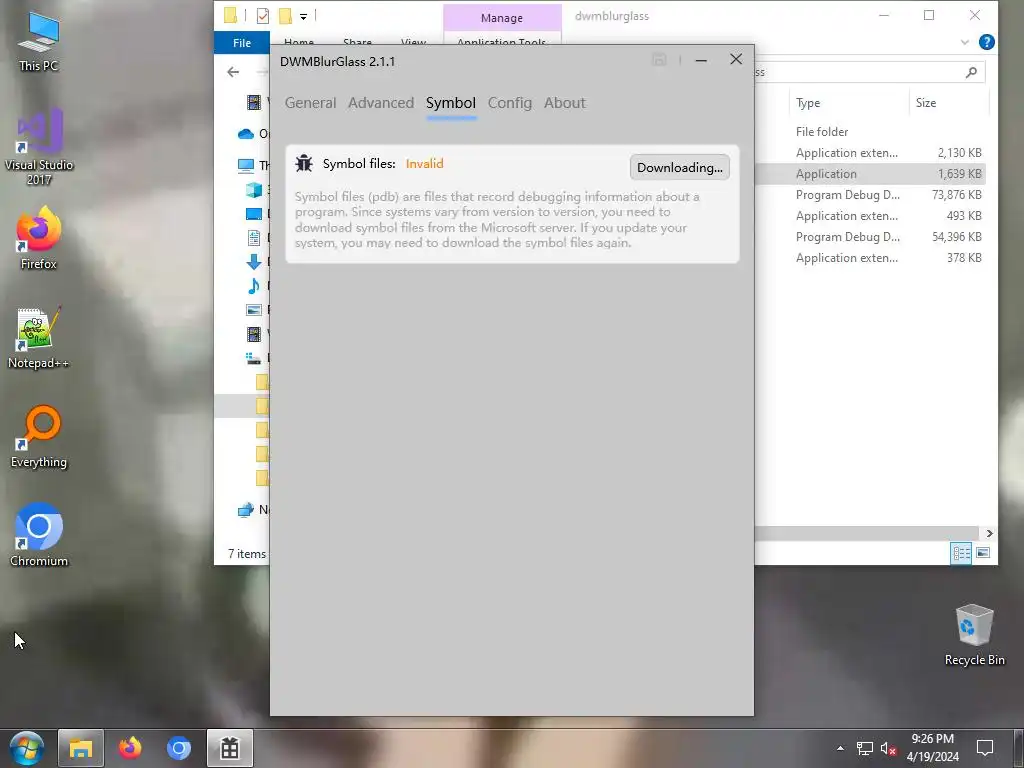Click the Downloads arrow icon in sidebar
This screenshot has height=768, width=1024.
(x=253, y=262)
